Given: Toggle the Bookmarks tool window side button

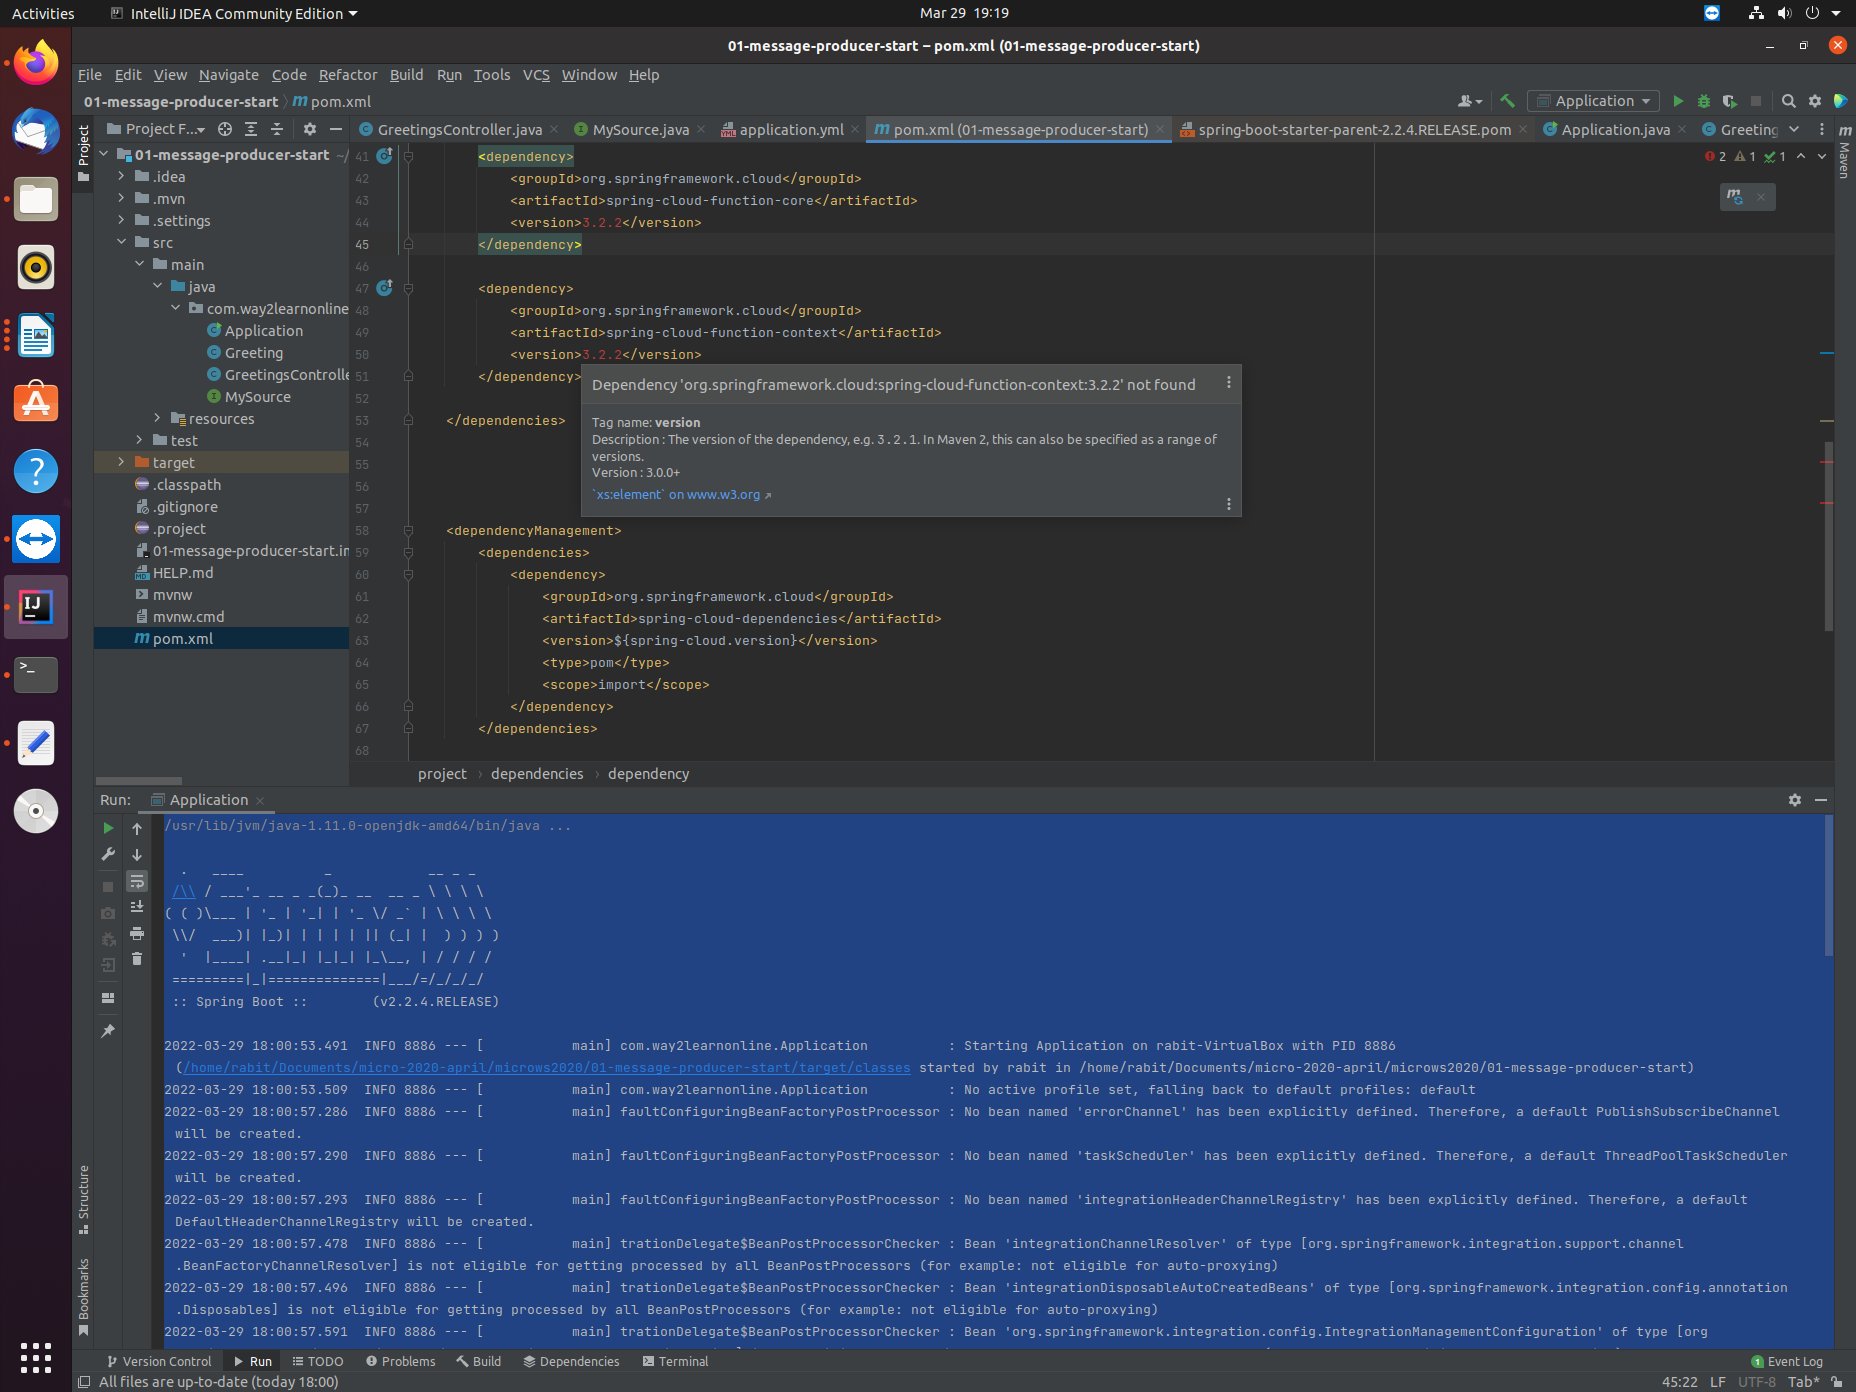Looking at the screenshot, I should (83, 1296).
